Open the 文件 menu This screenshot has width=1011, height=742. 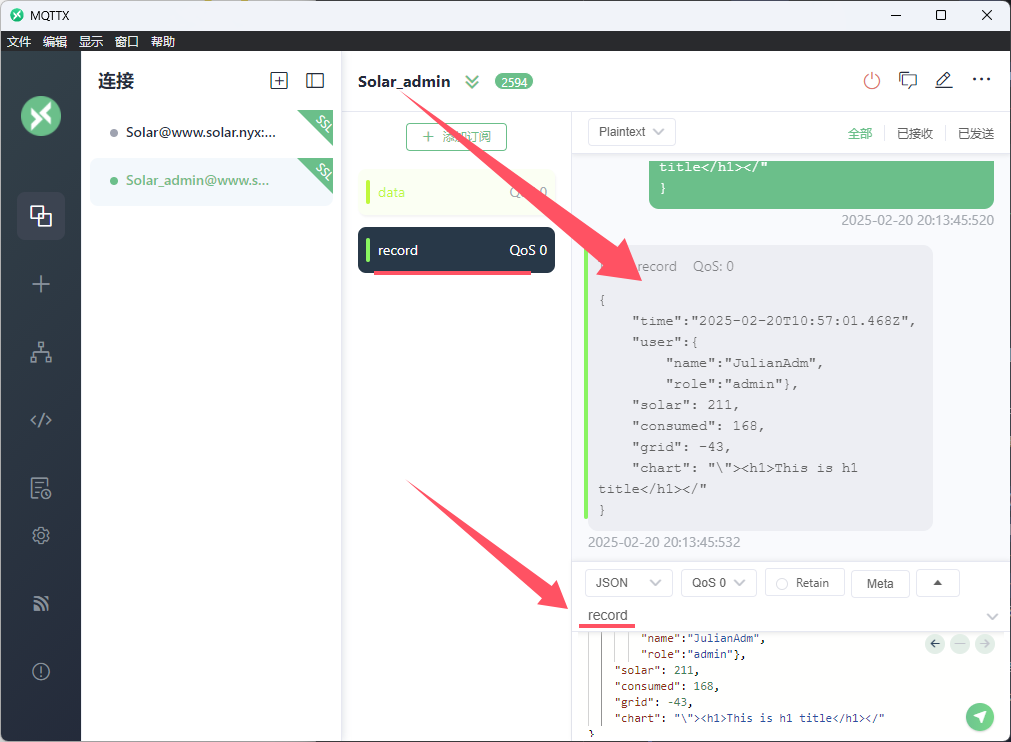(x=19, y=41)
